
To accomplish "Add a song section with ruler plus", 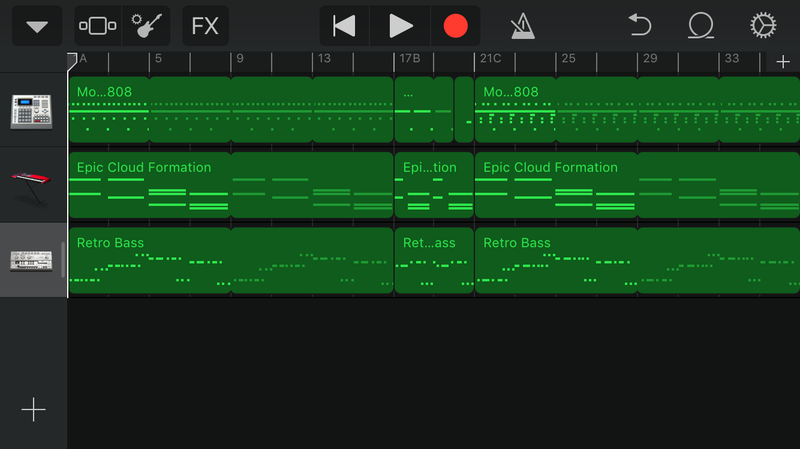I will click(783, 62).
